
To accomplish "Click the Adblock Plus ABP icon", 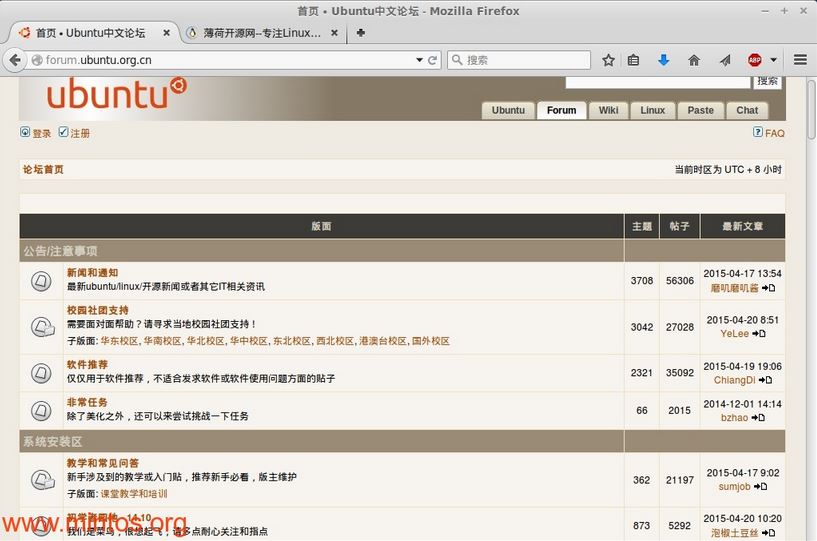I will [x=755, y=60].
